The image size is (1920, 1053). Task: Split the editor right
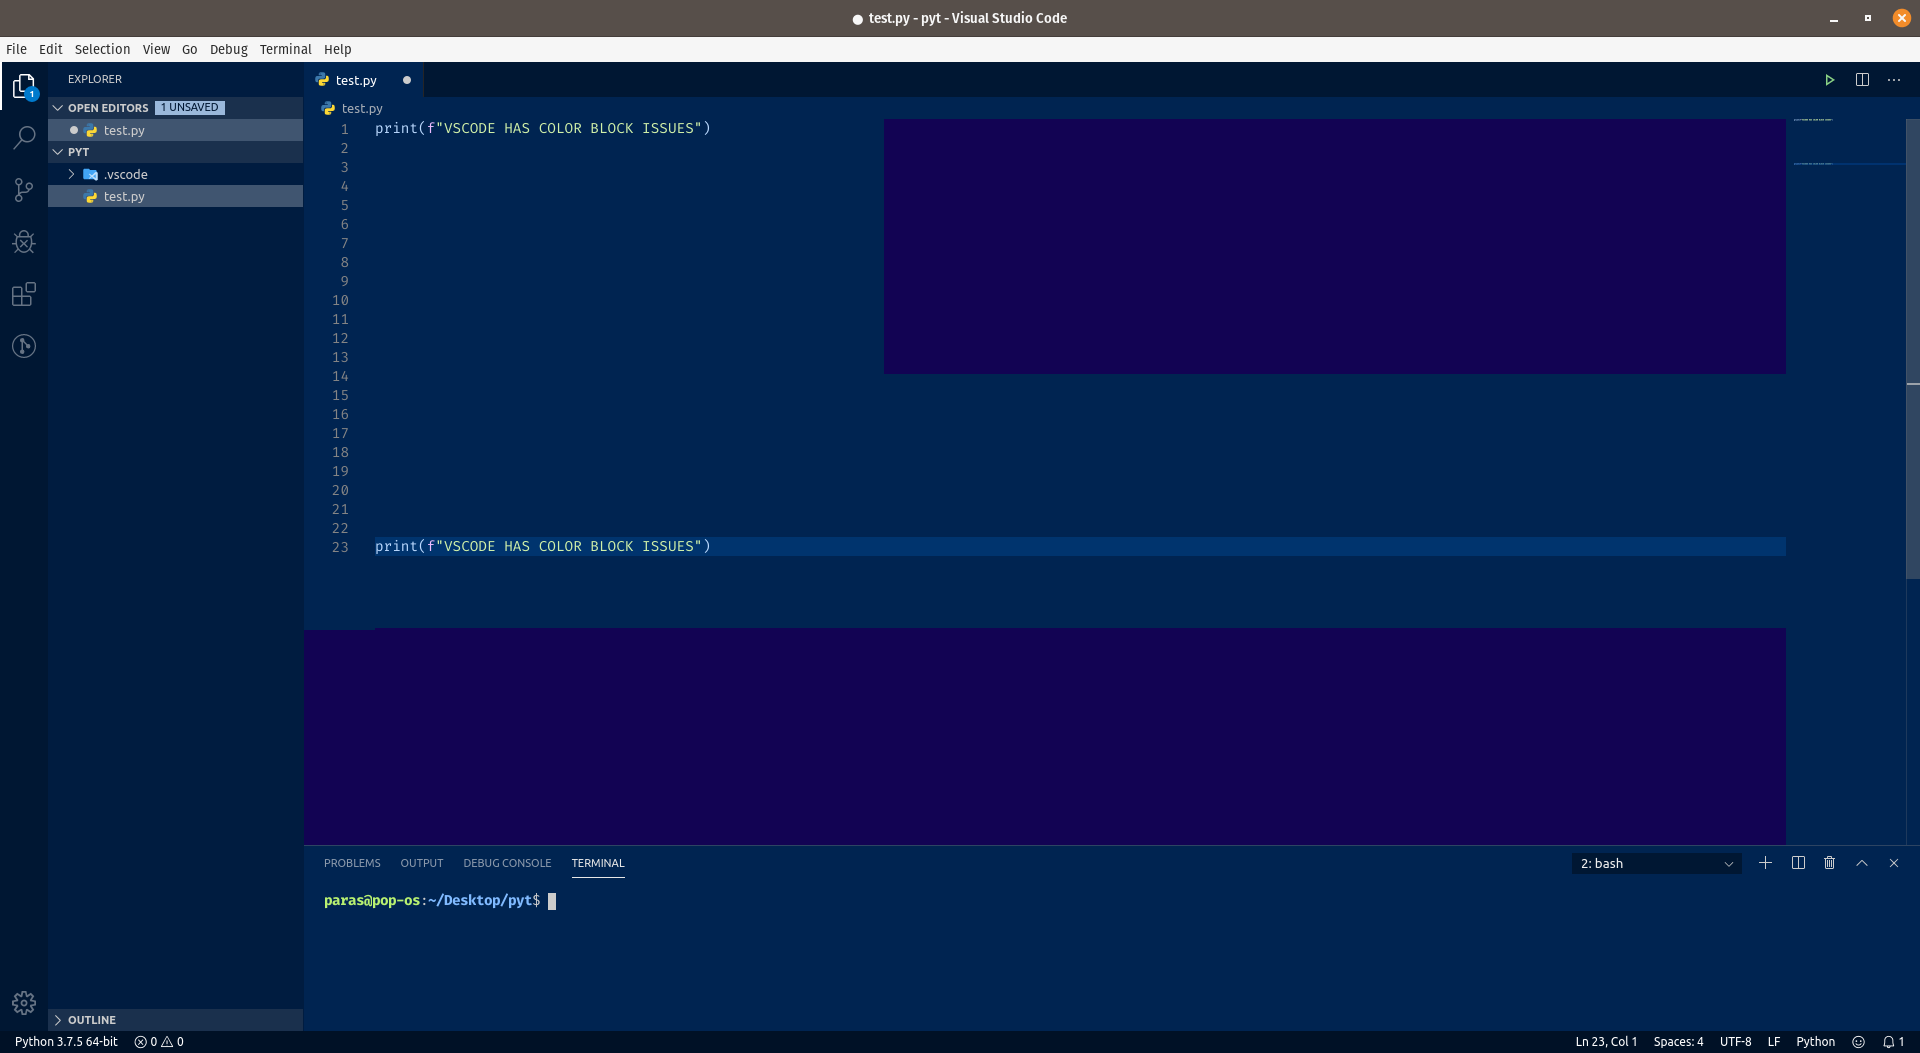1862,80
